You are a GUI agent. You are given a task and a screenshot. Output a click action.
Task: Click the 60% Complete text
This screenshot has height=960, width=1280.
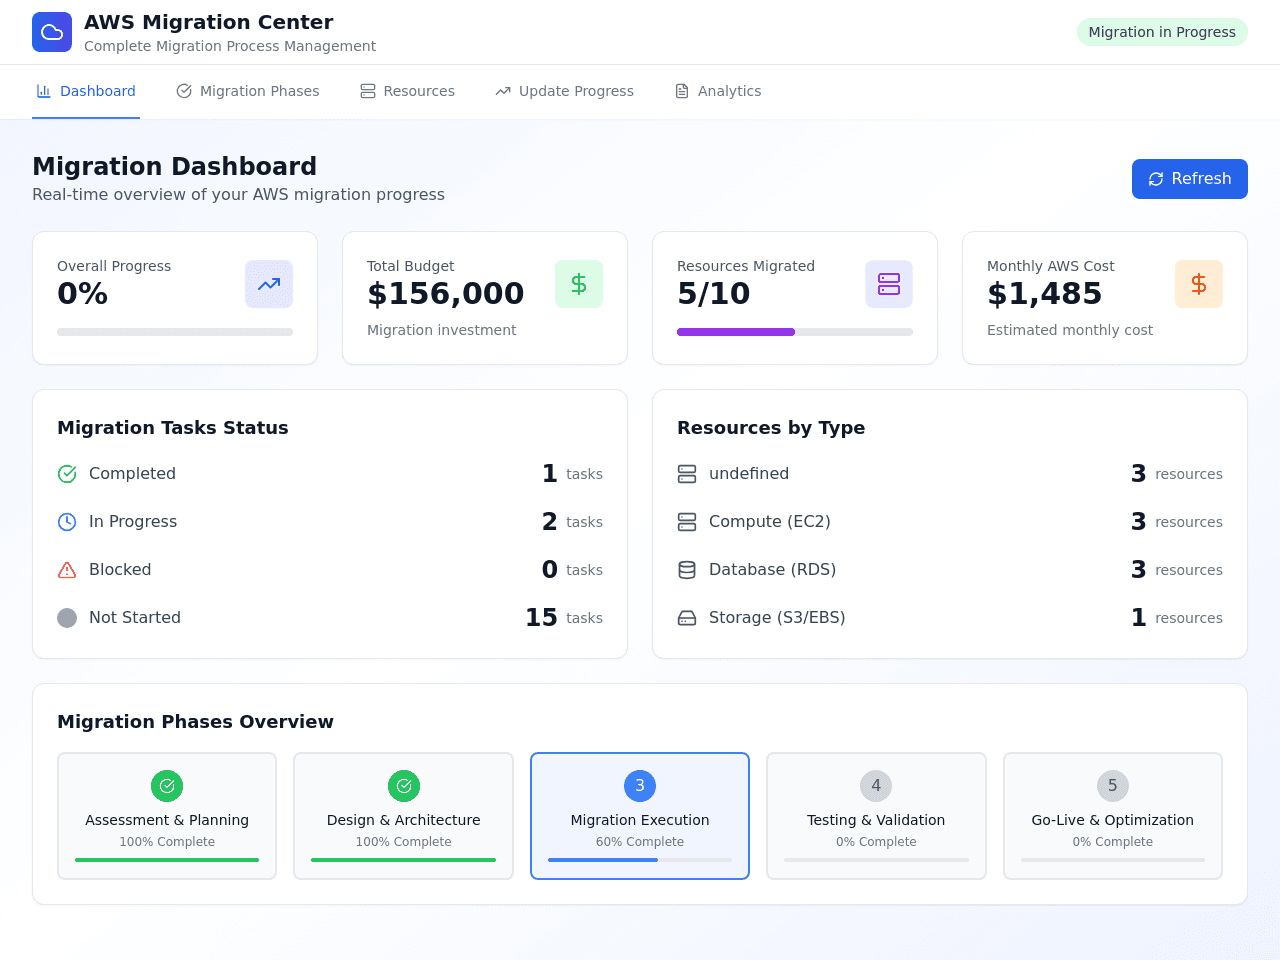pos(640,842)
